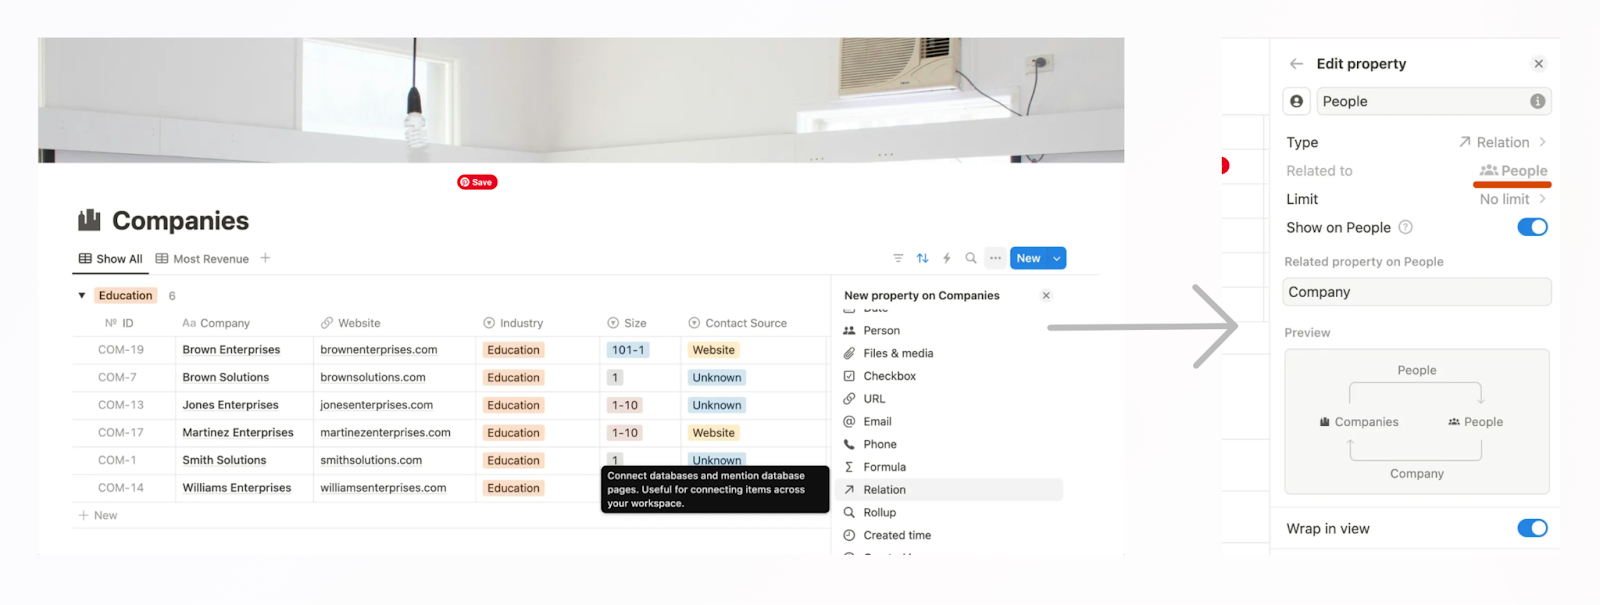Click Website tag in Brown Enterprises row
The image size is (1600, 605).
pos(714,350)
